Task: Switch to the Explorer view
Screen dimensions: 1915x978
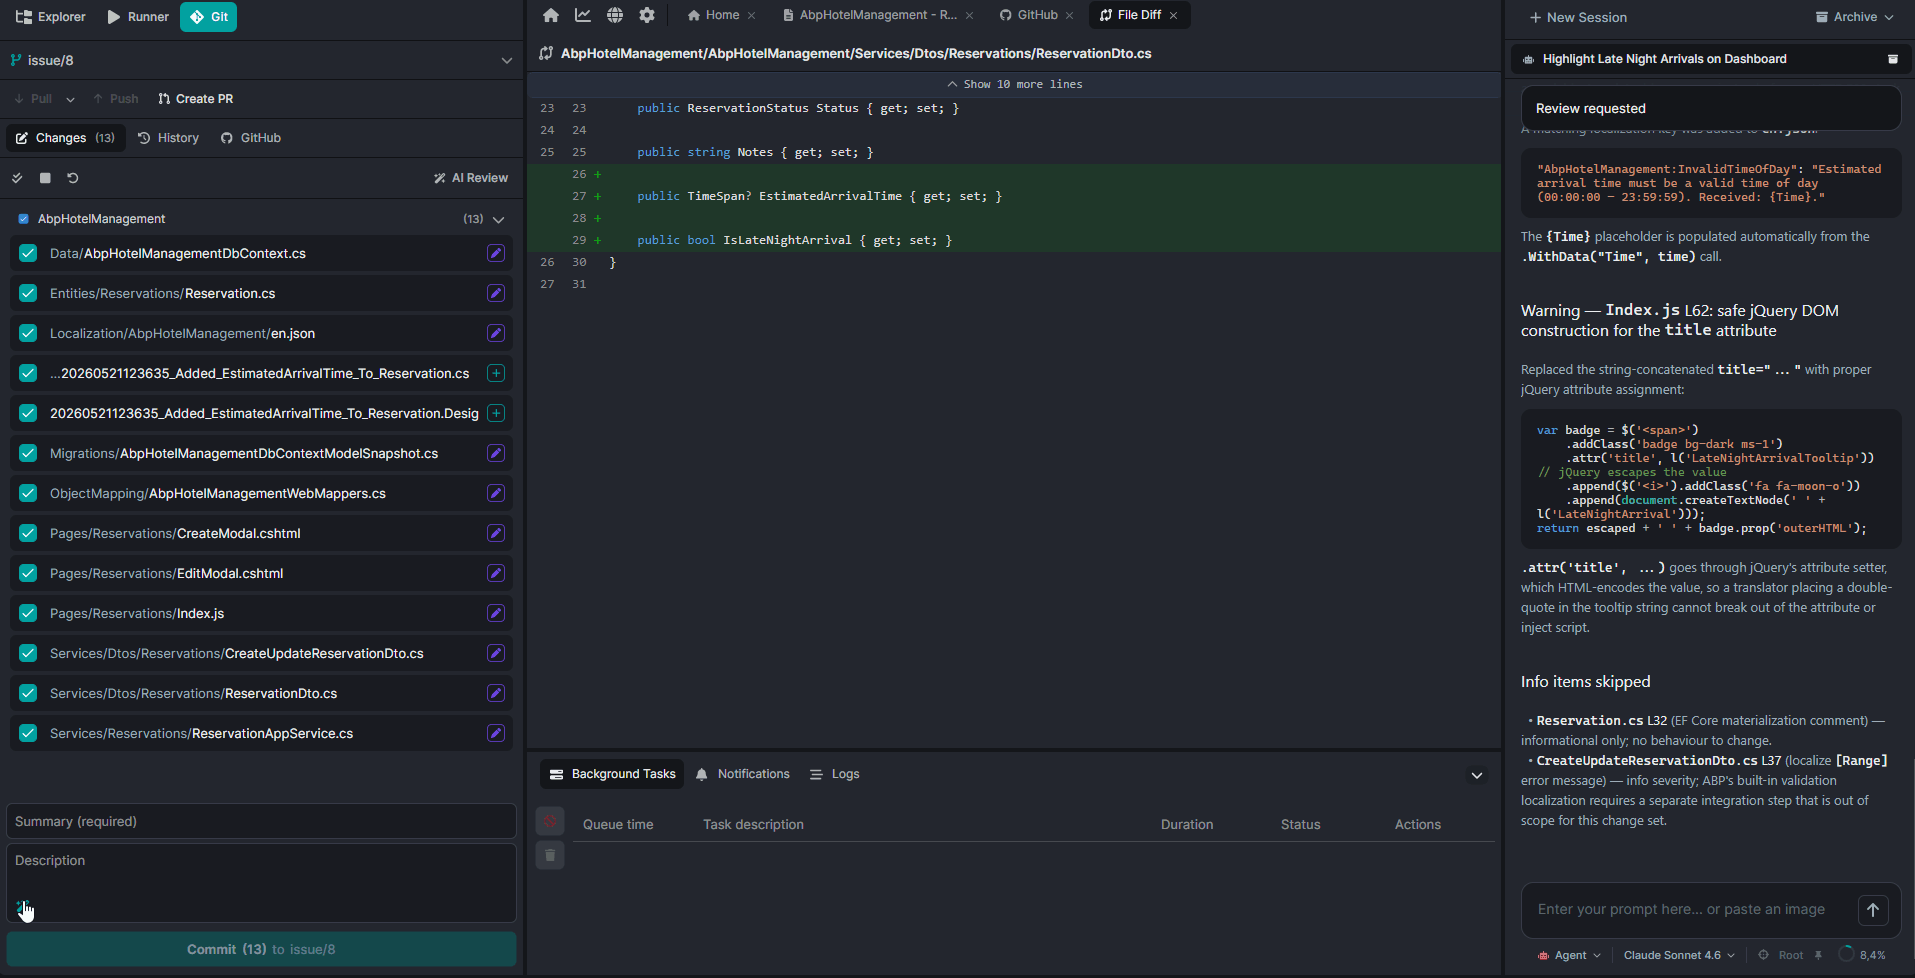Action: 51,17
